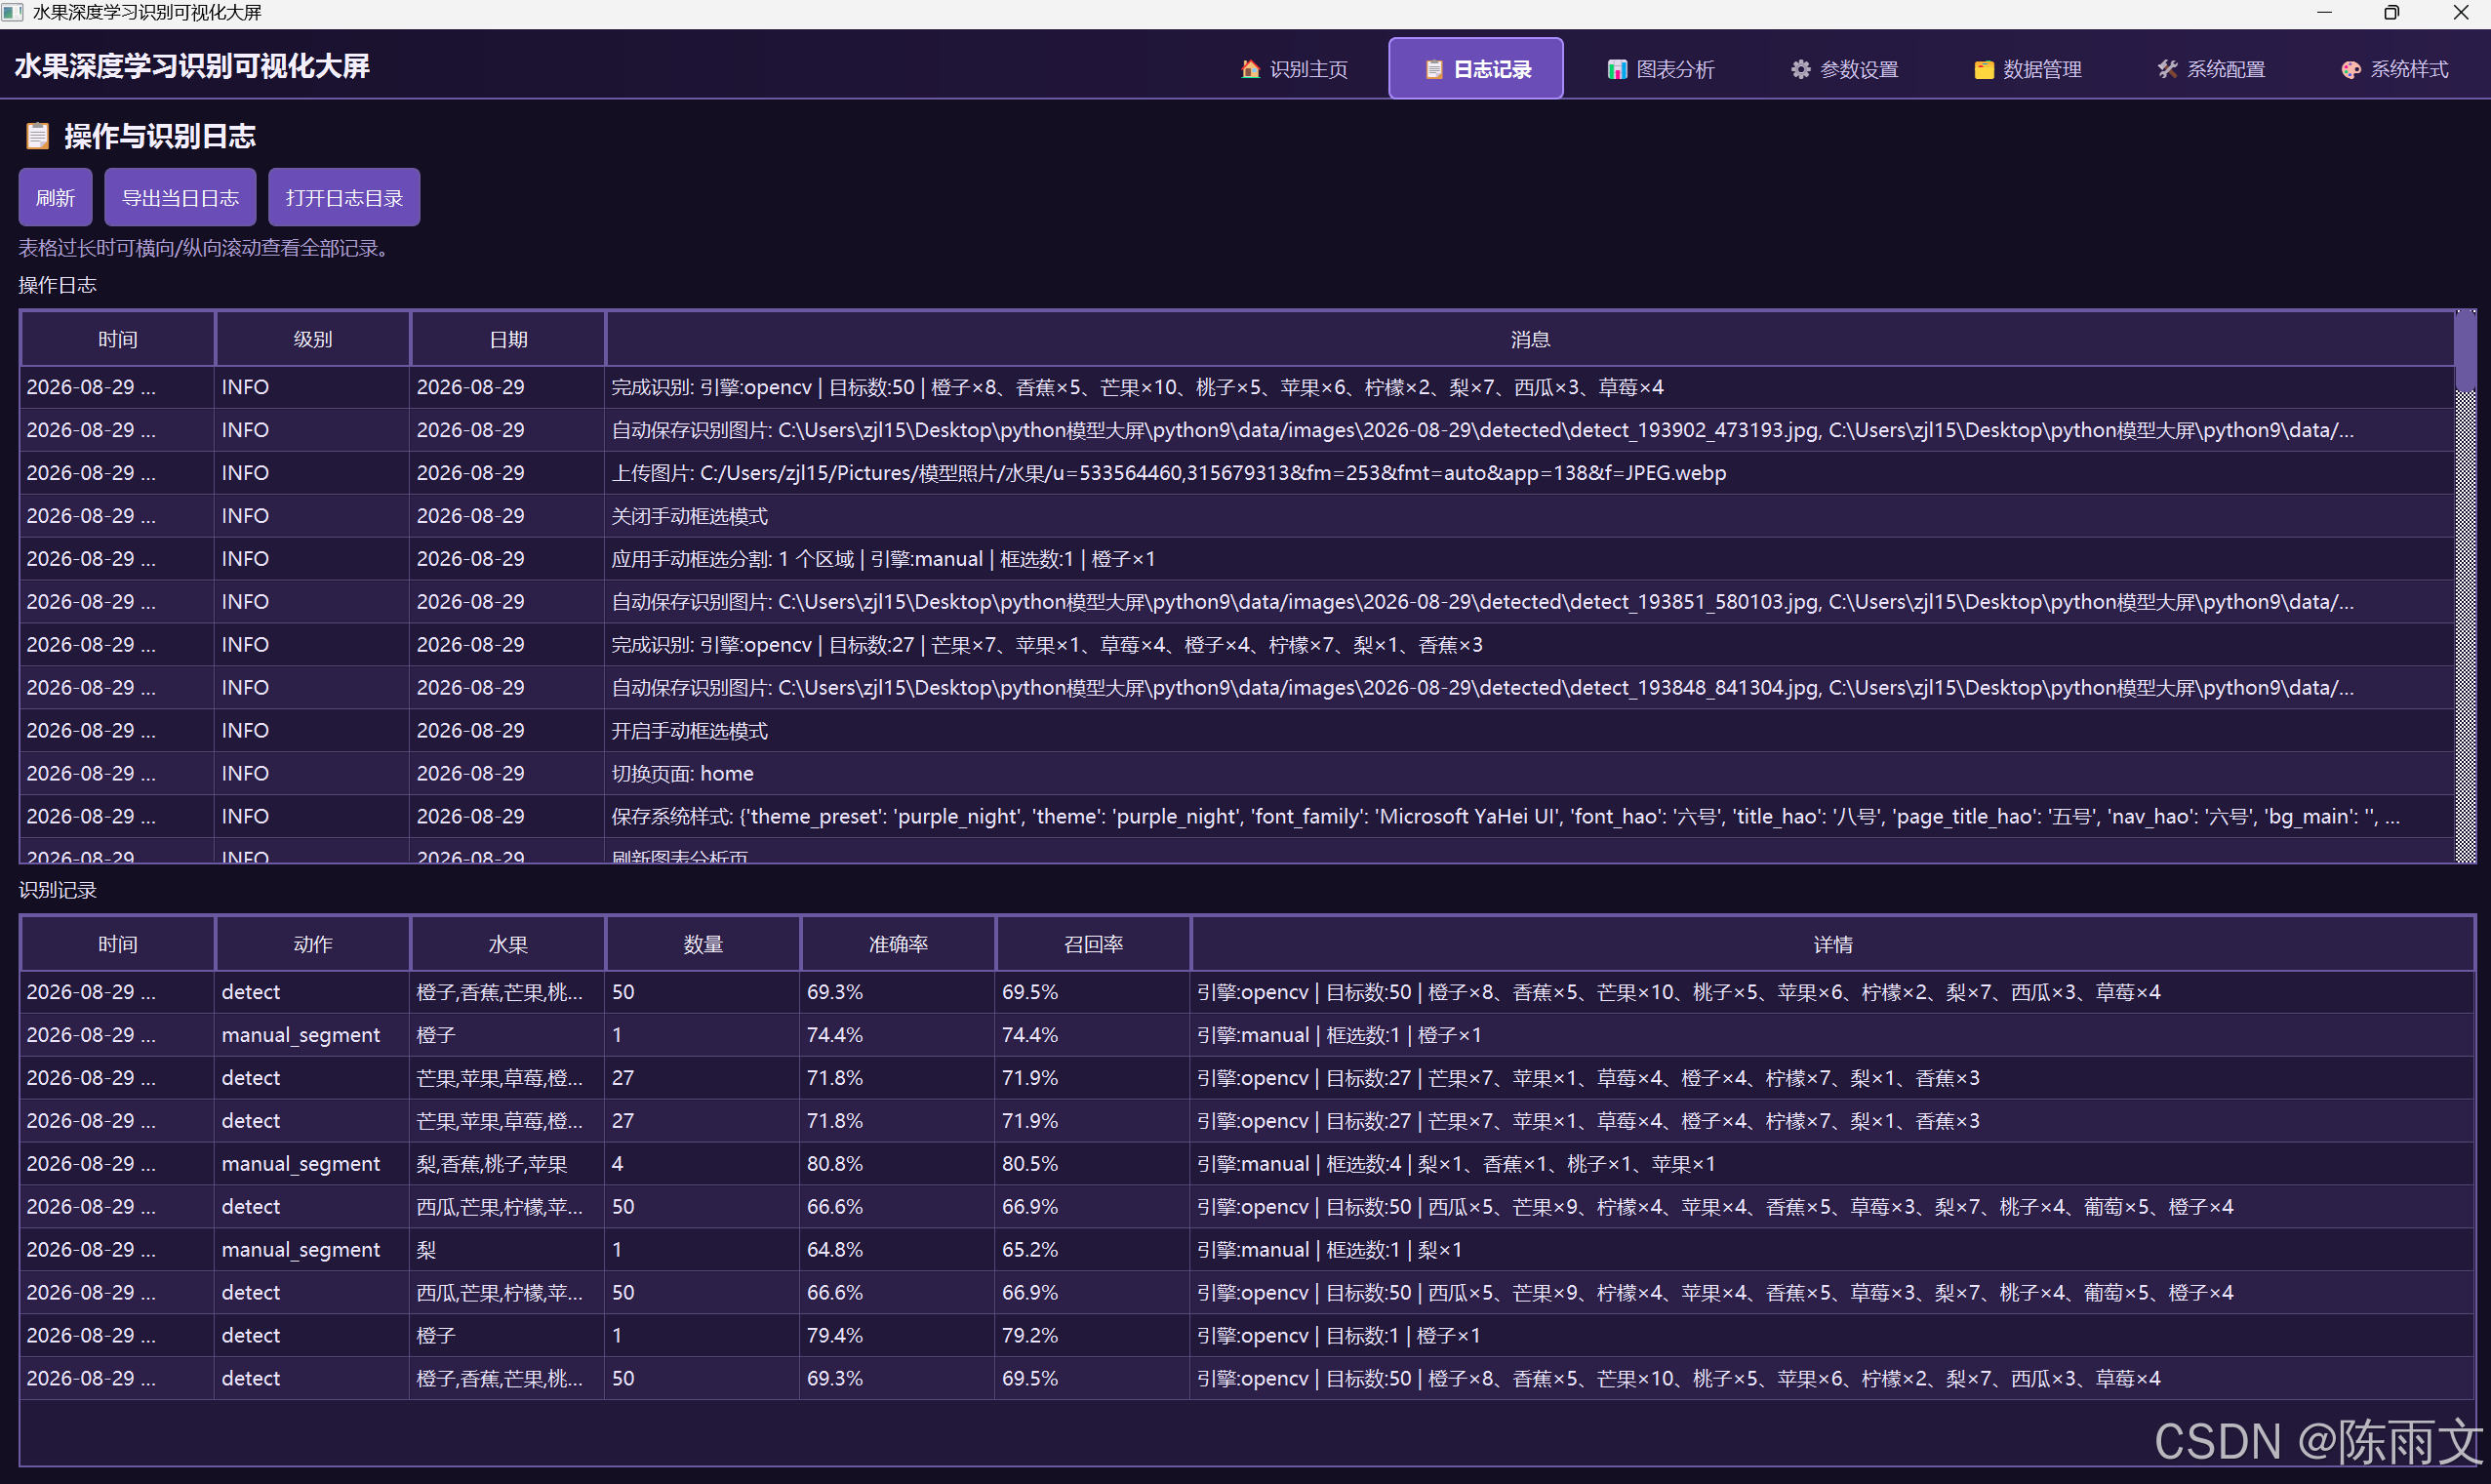Click the palette icon beside 系统样式
The height and width of the screenshot is (1484, 2491).
(2351, 69)
